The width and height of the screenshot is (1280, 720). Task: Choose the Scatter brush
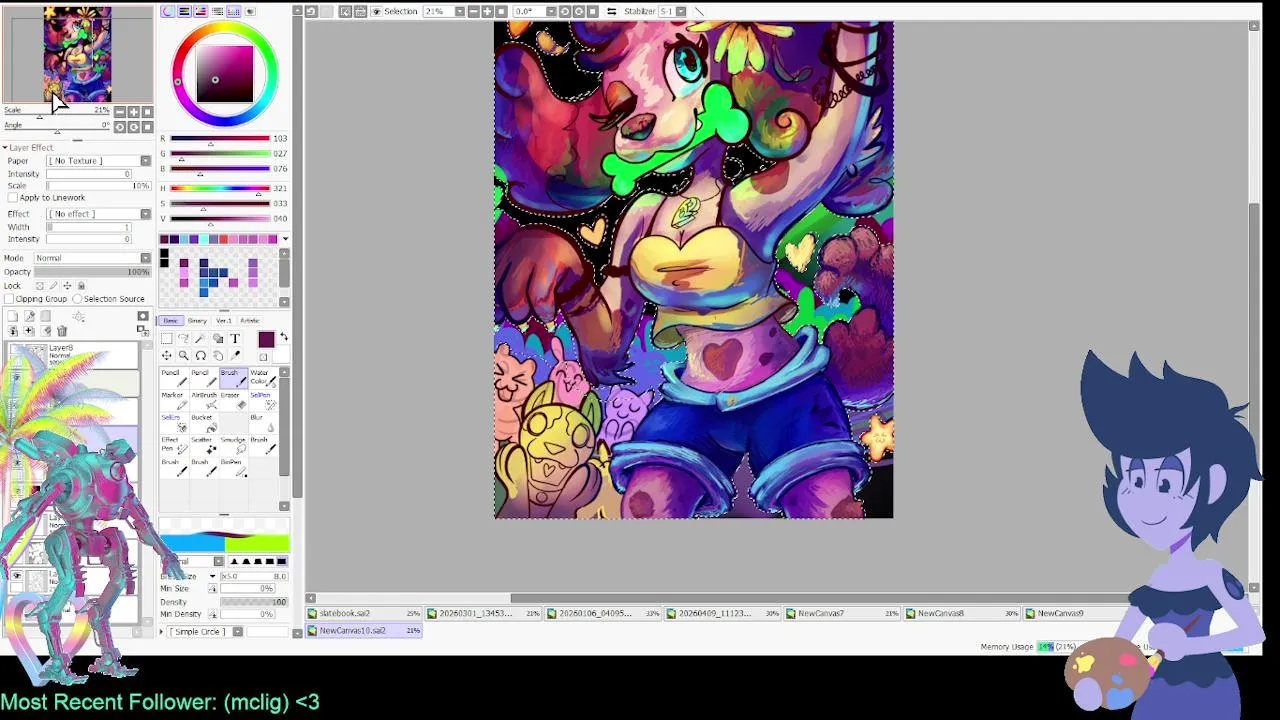point(204,445)
